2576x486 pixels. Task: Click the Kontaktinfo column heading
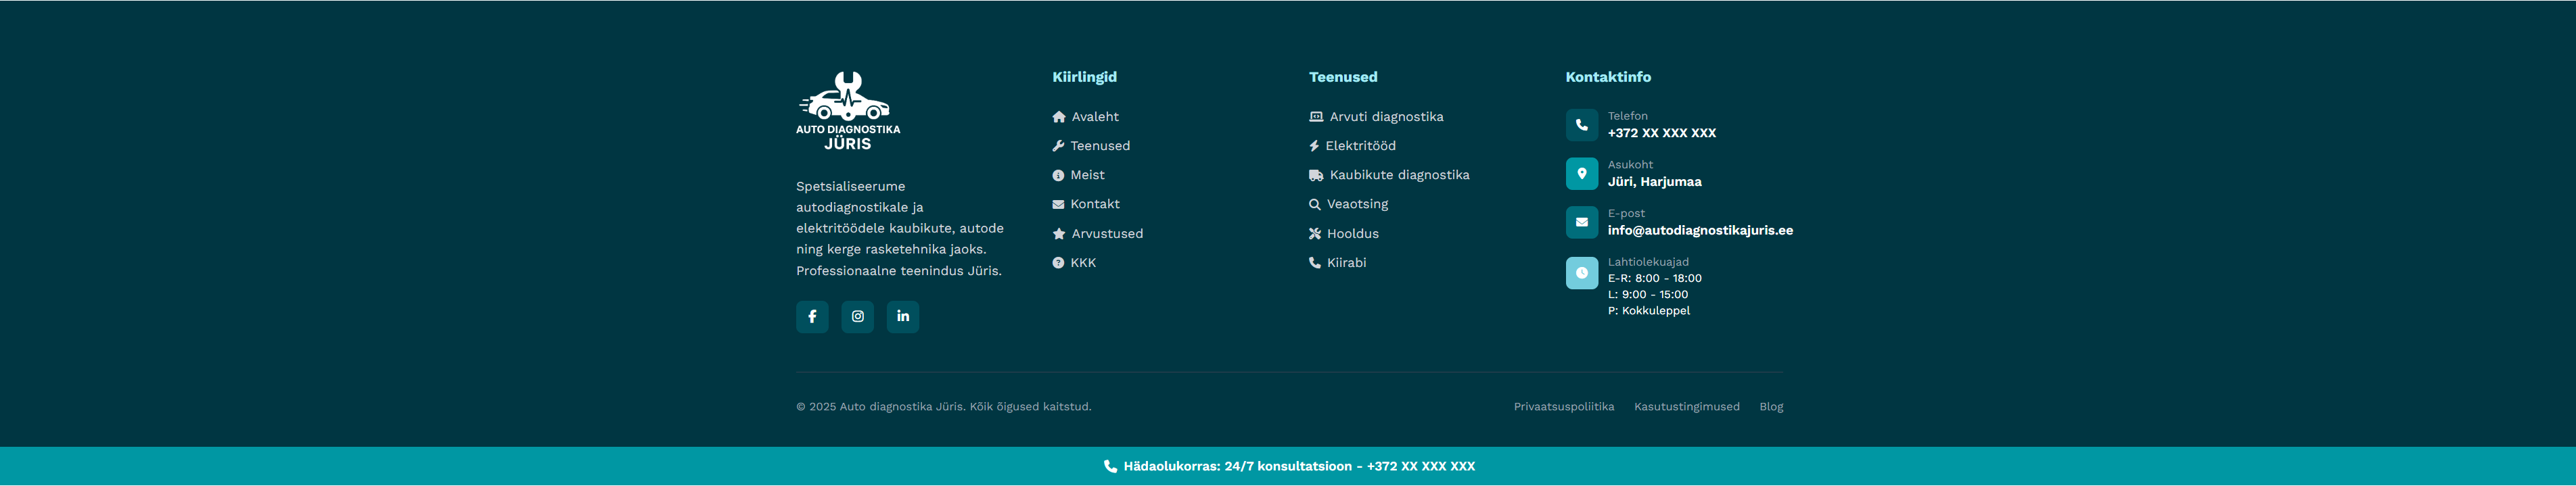click(x=1608, y=77)
